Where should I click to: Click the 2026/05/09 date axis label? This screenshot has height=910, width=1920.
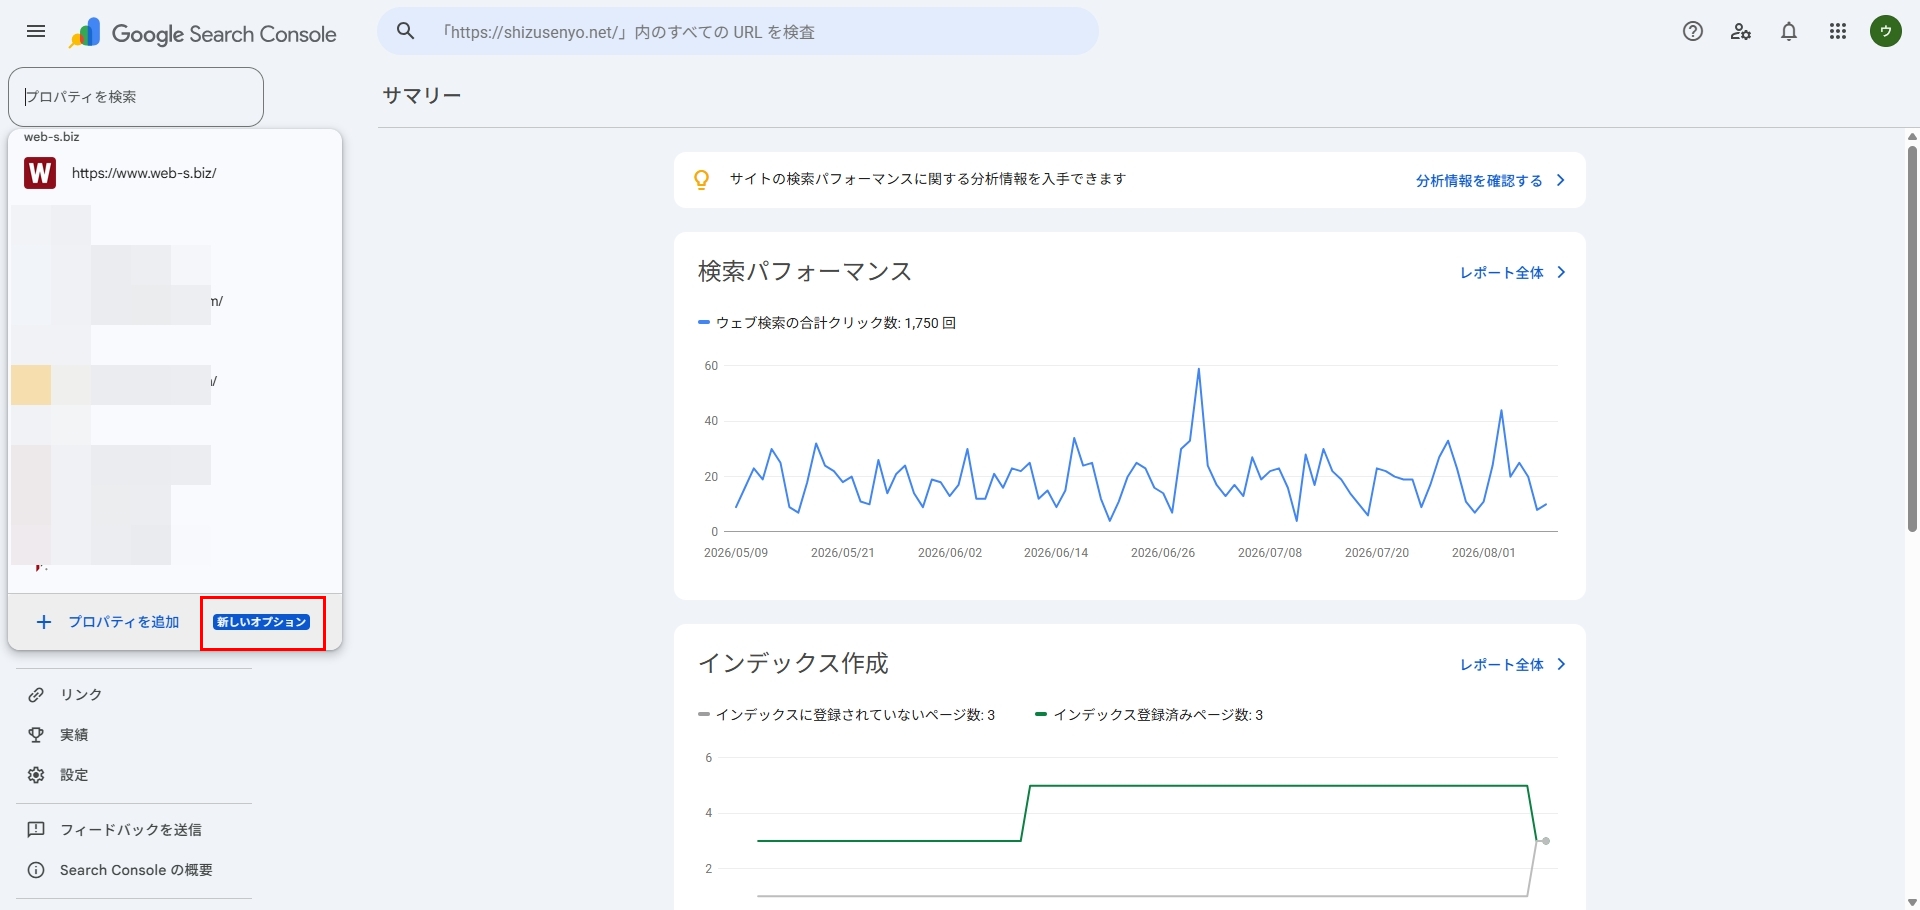click(x=736, y=553)
